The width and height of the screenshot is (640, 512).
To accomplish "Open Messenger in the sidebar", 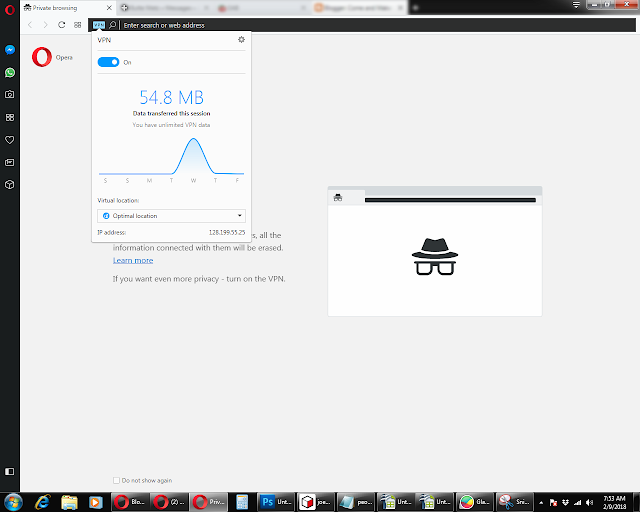I will pyautogui.click(x=10, y=50).
